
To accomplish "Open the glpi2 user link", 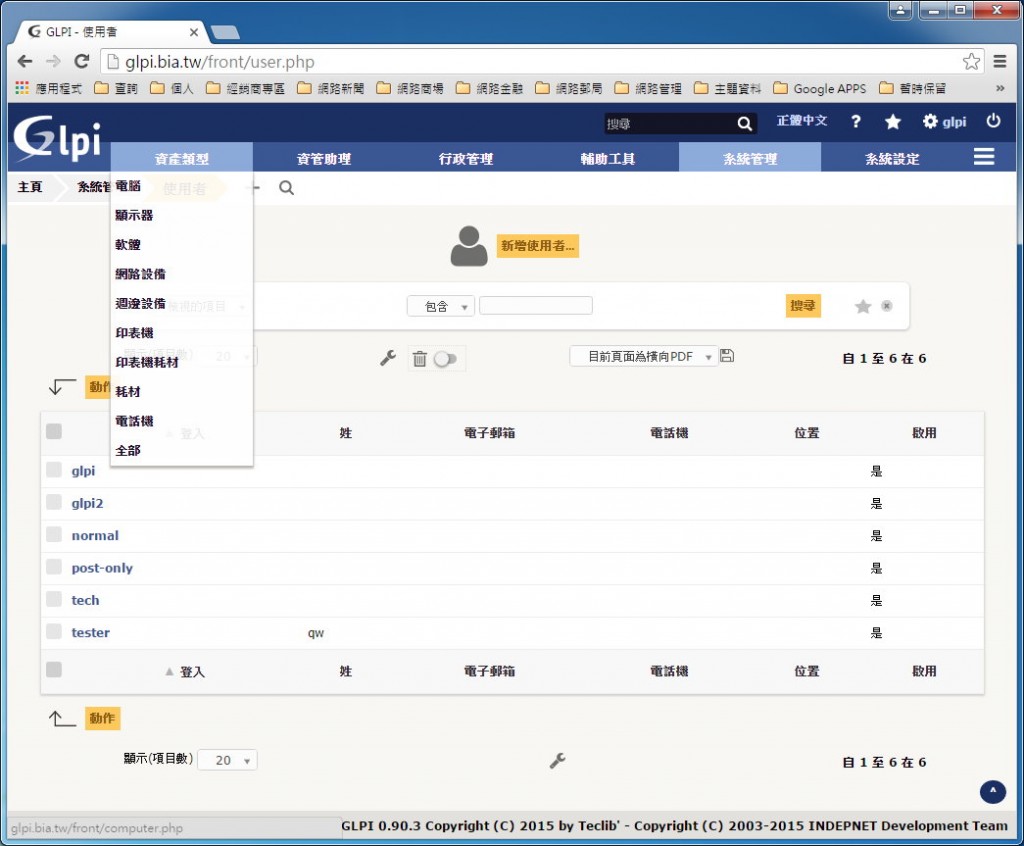I will tap(88, 504).
